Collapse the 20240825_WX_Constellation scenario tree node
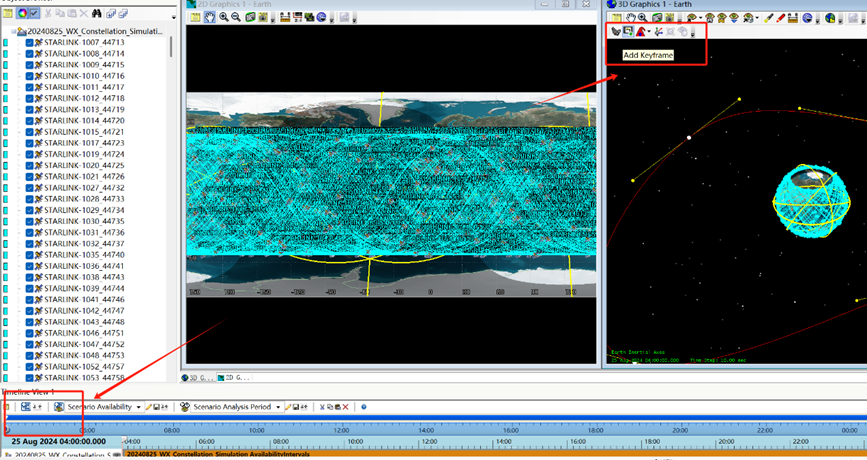Screen dimensions: 867x460 (x=14, y=32)
